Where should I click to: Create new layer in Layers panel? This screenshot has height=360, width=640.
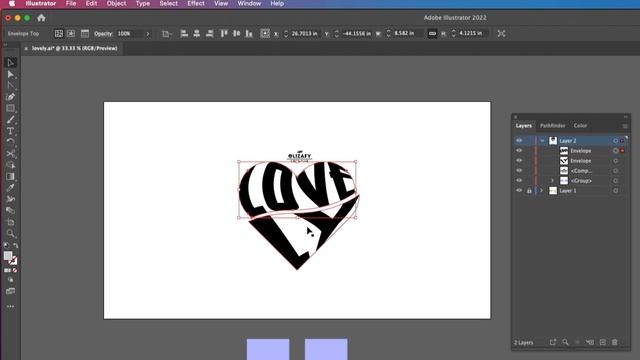602,342
